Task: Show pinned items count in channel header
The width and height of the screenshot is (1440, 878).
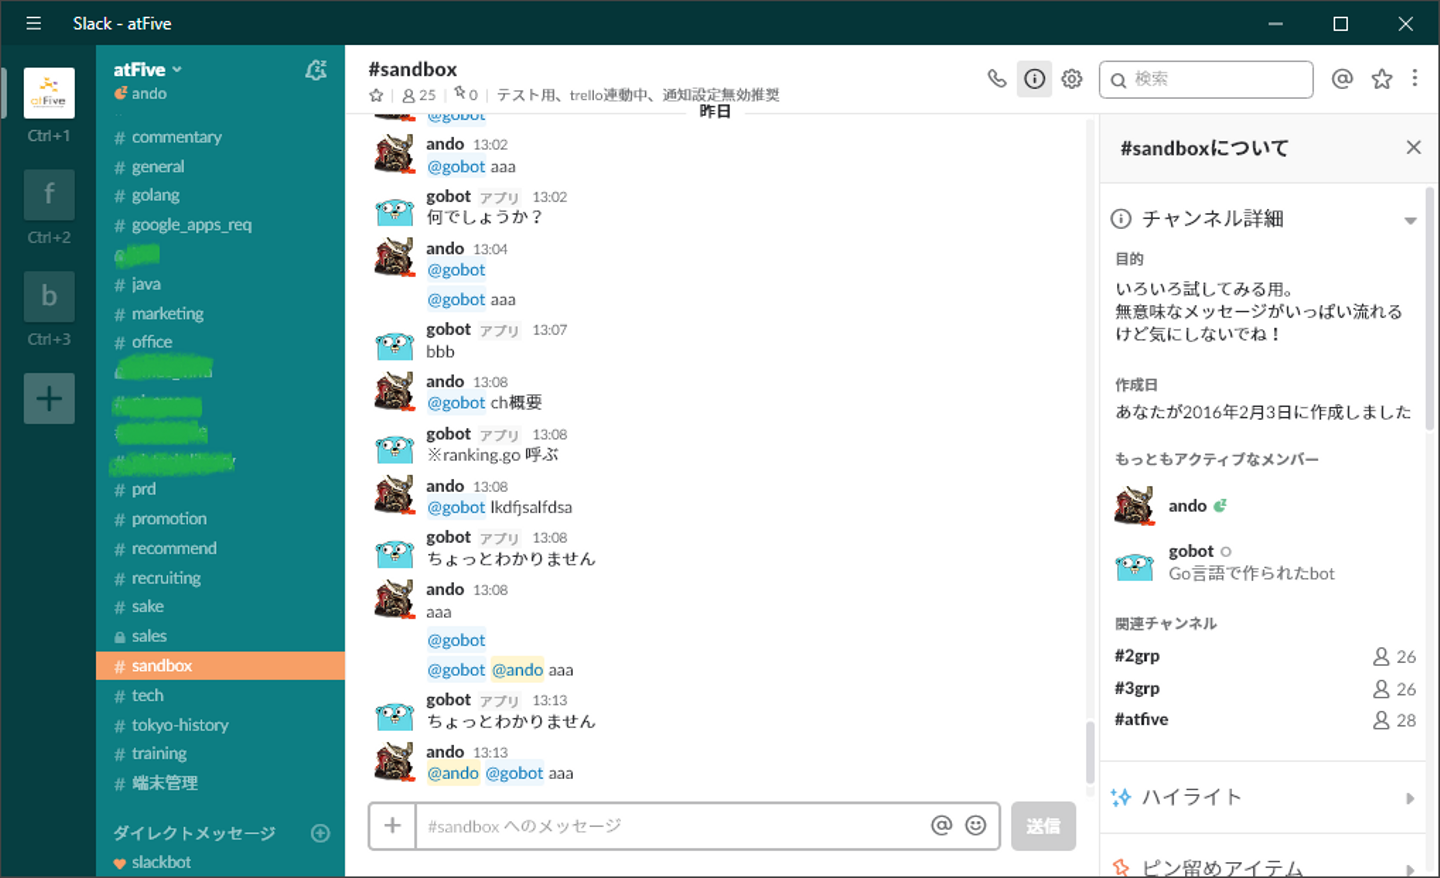Action: pyautogui.click(x=466, y=94)
